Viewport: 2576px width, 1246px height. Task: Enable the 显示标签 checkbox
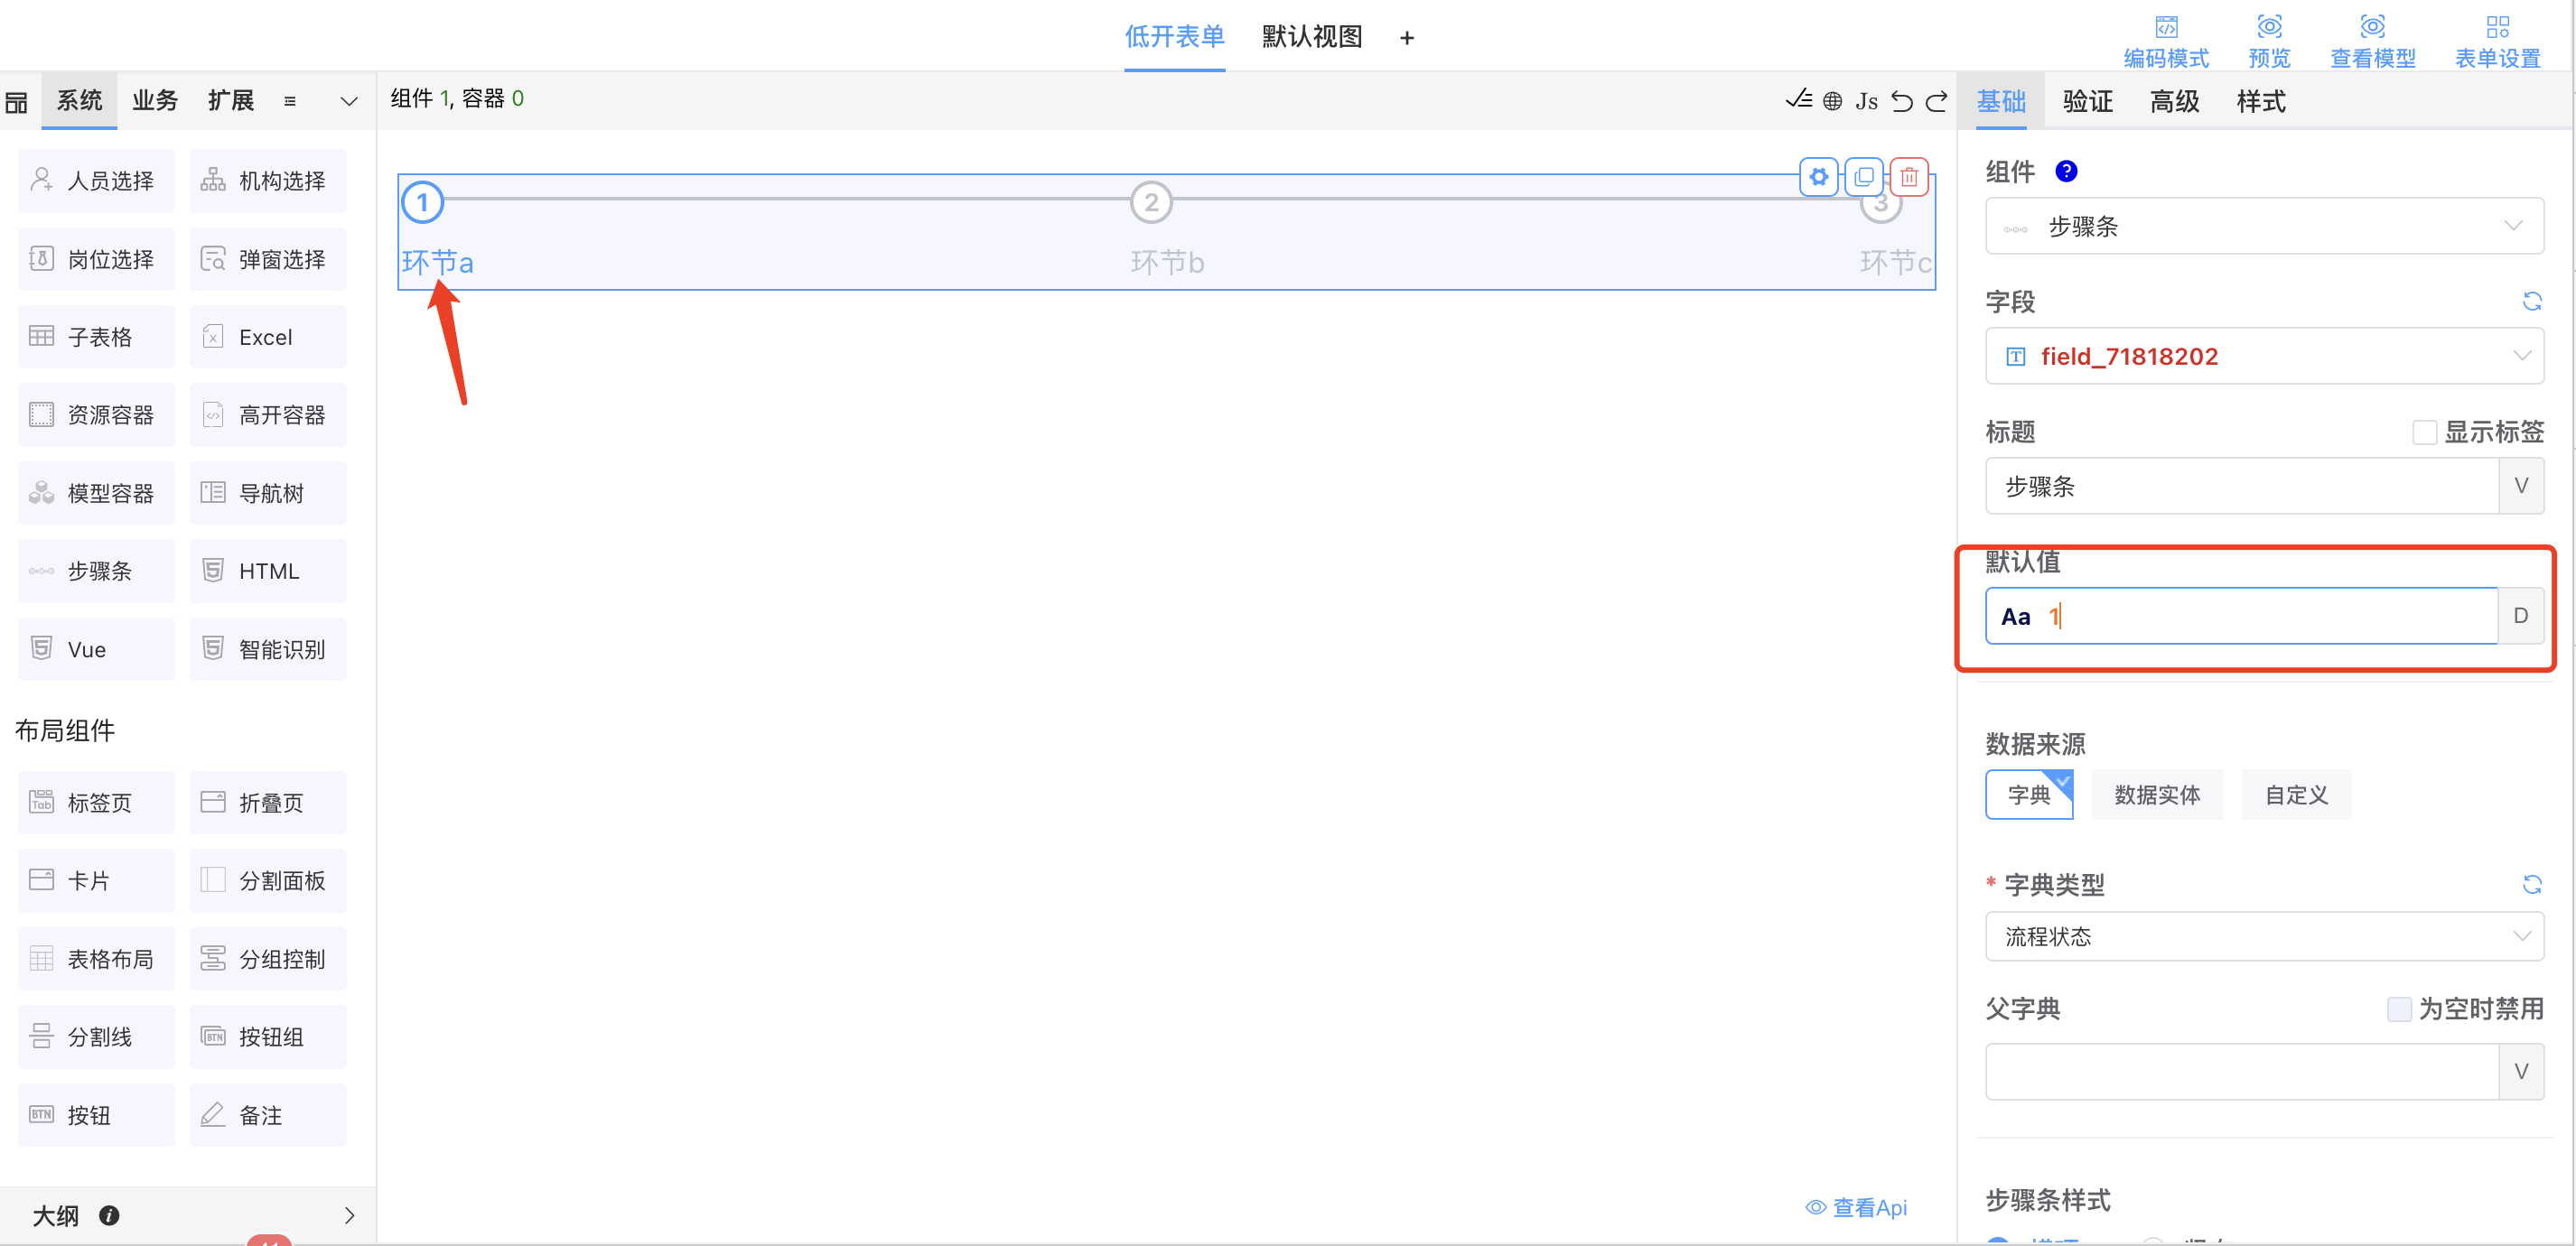[2423, 432]
